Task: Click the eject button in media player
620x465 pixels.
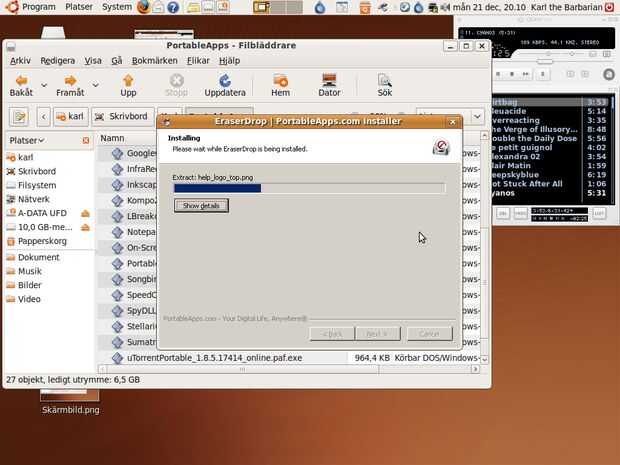Action: point(543,74)
